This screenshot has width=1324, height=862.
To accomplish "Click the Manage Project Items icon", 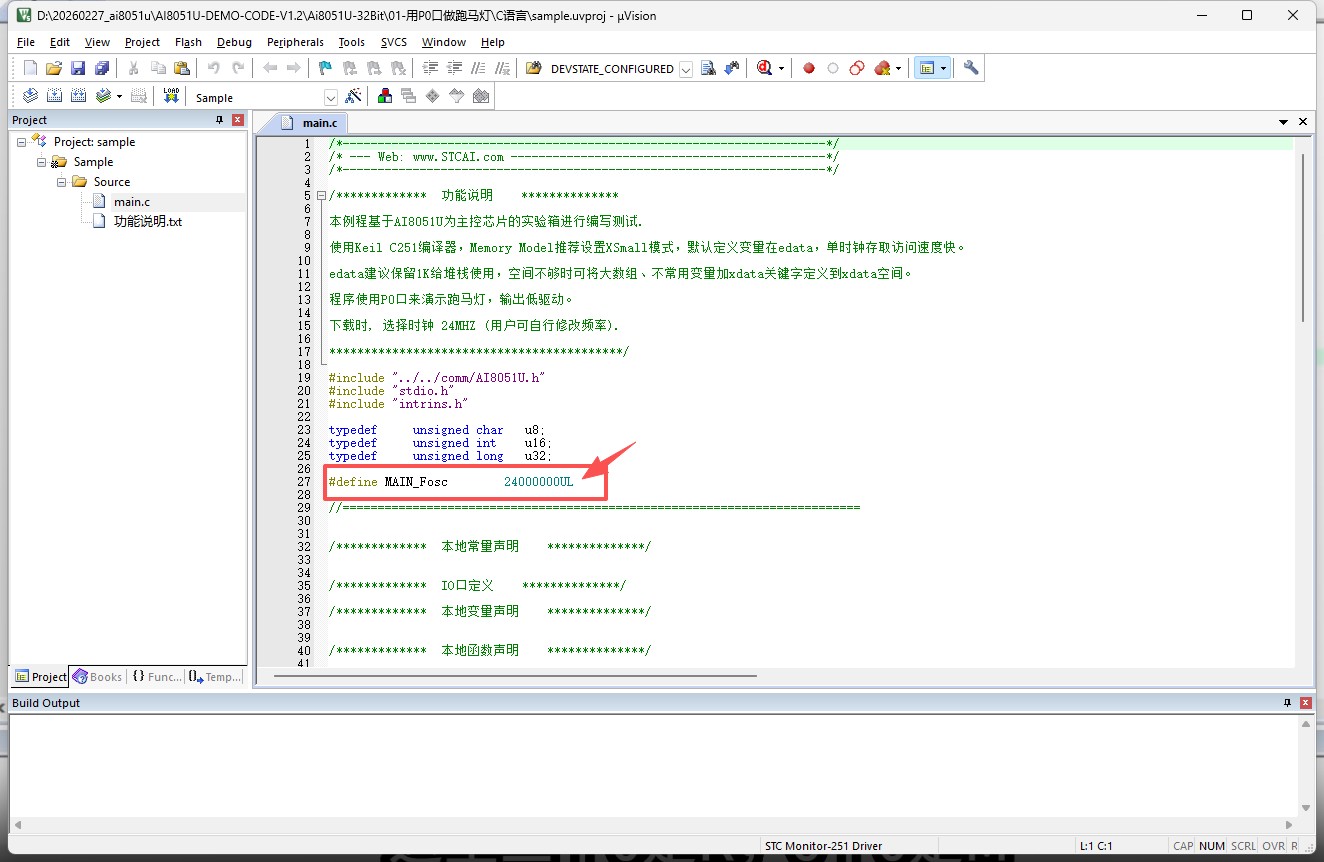I will tap(384, 97).
